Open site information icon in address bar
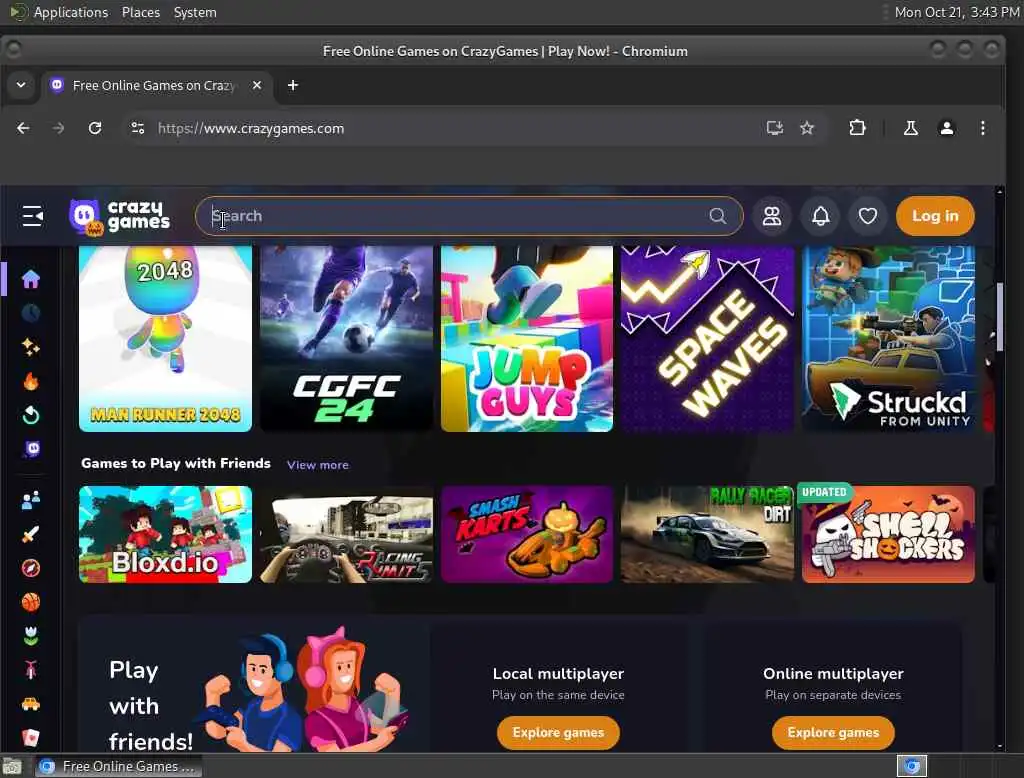This screenshot has width=1024, height=778. (138, 128)
